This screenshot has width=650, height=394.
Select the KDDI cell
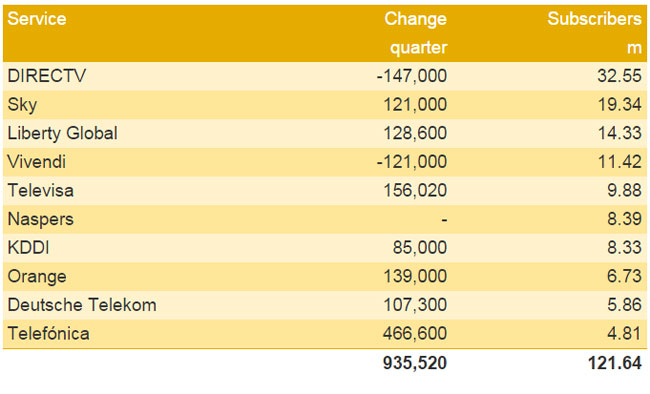29,248
